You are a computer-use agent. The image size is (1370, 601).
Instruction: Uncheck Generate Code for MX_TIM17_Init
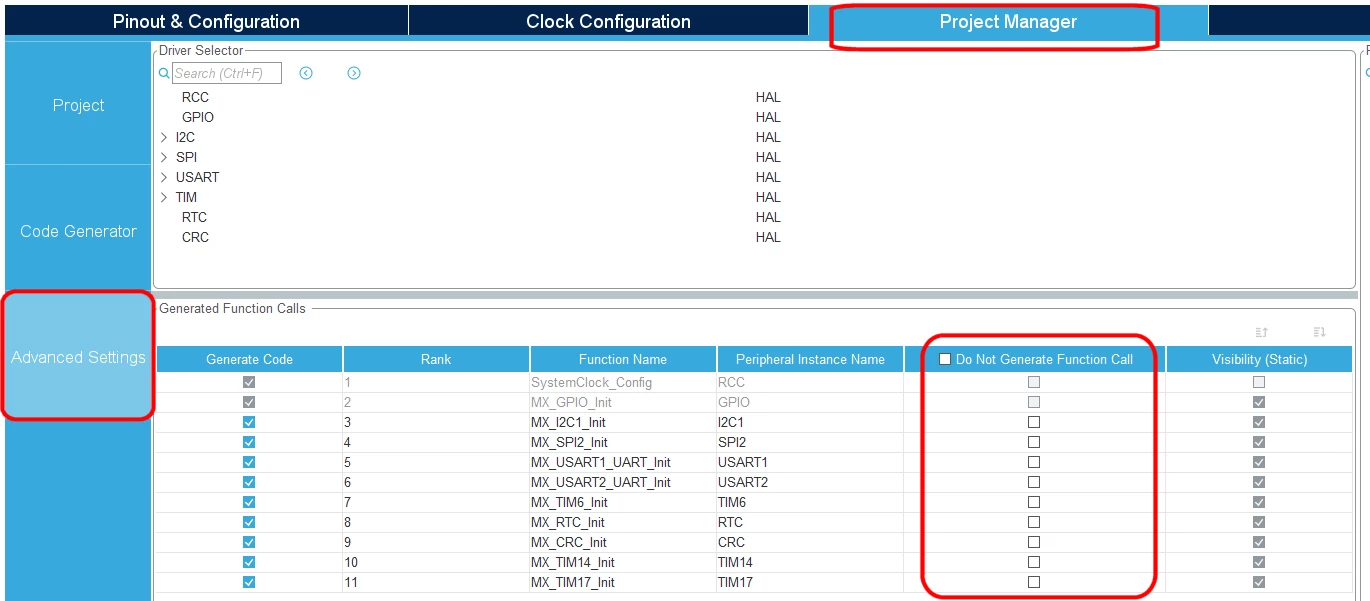249,582
